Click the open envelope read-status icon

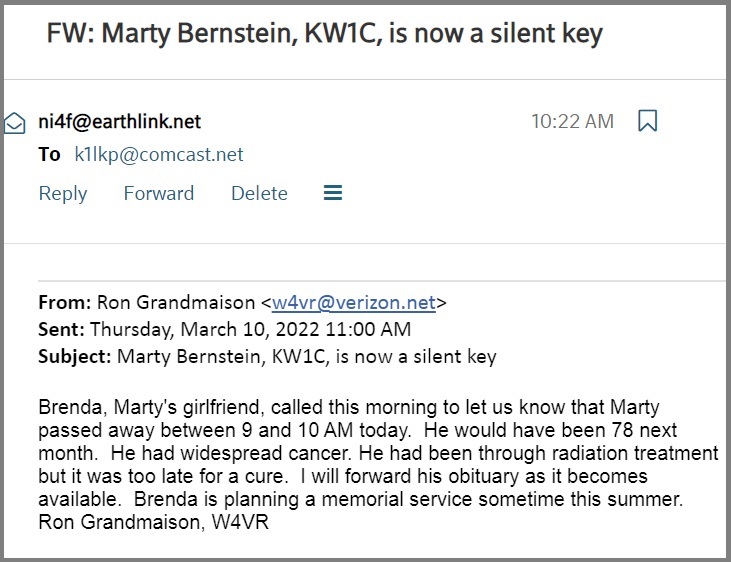[14, 123]
